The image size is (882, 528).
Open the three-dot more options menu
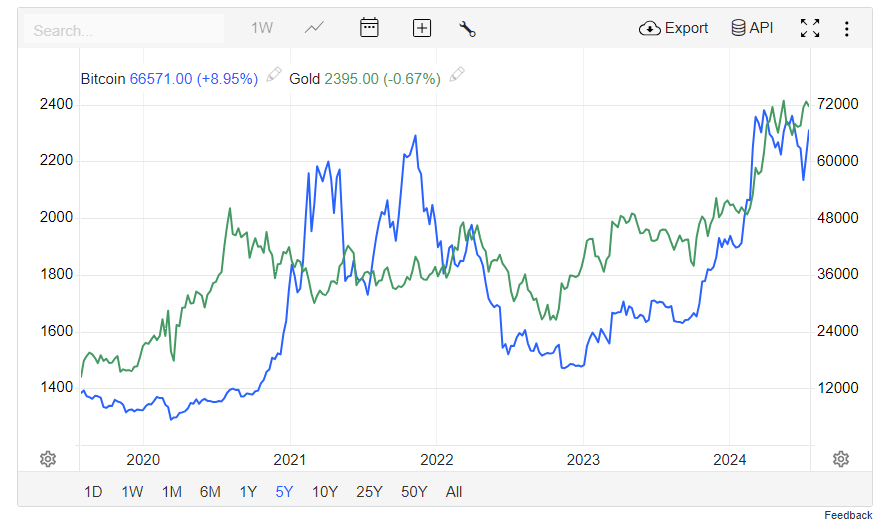pos(847,29)
